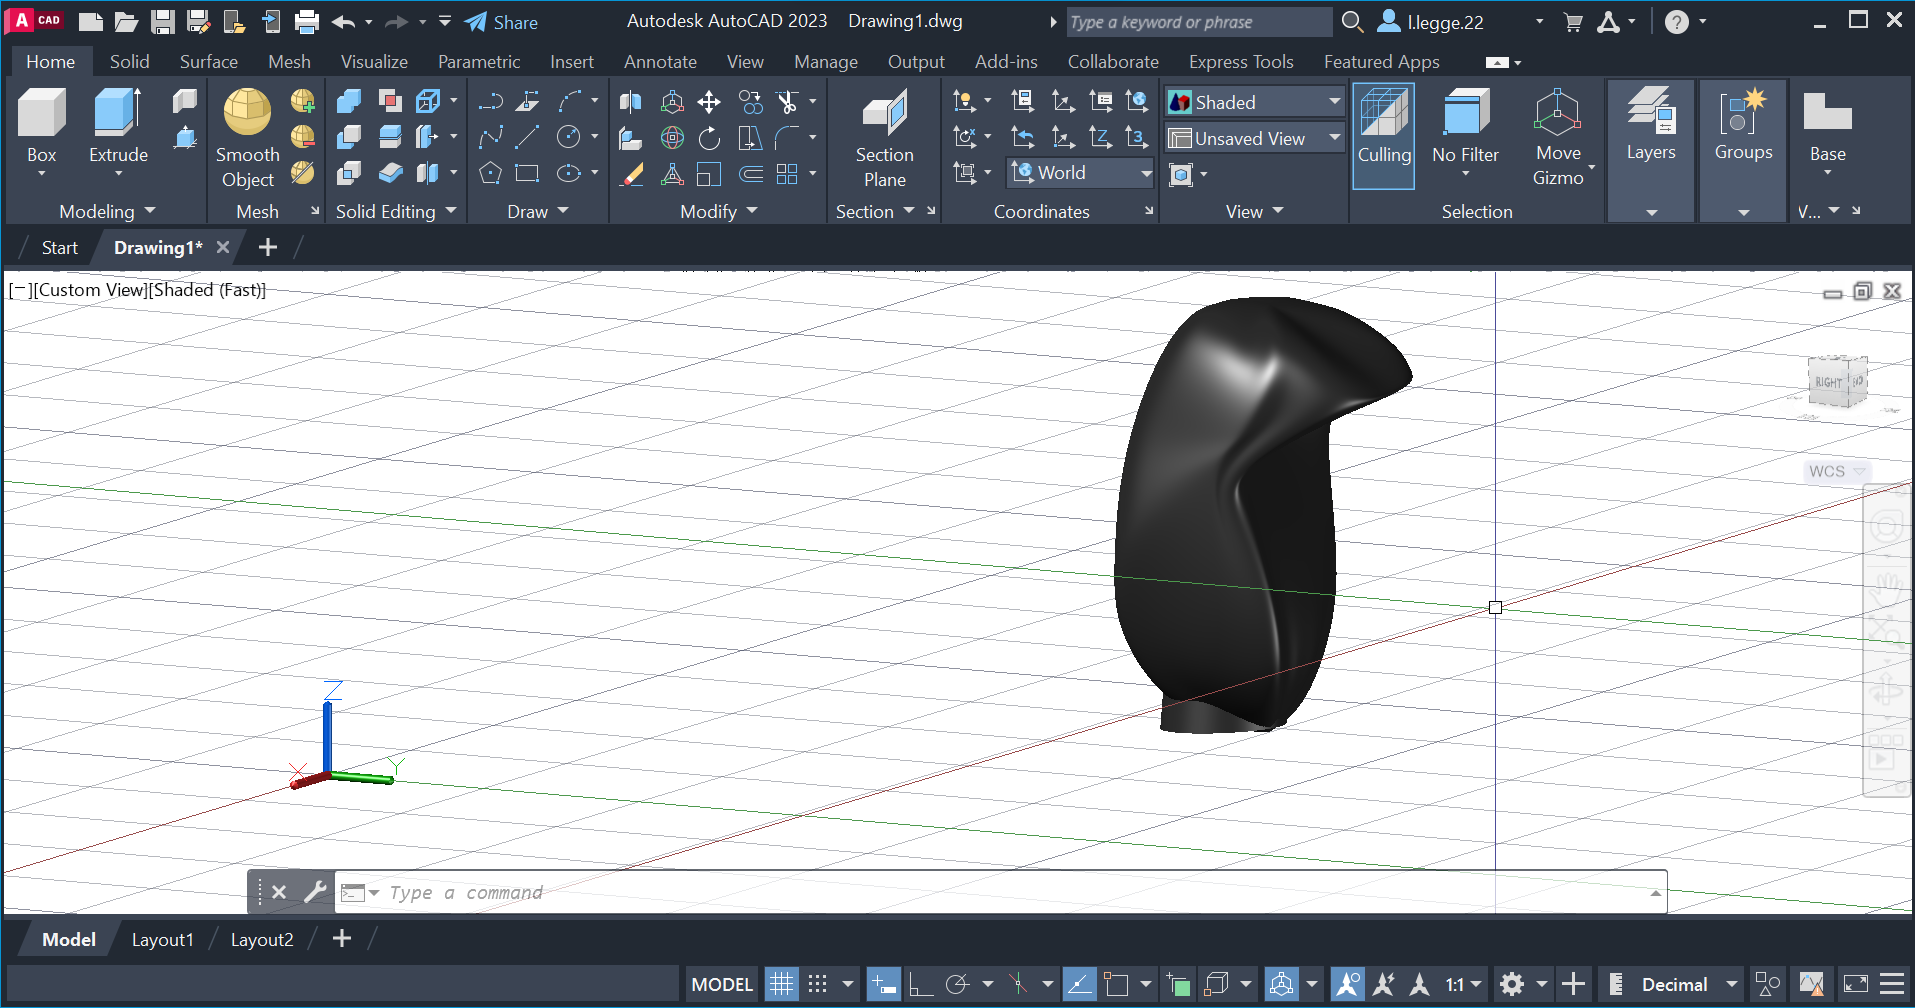Click the Smooth Object mesh tool

(x=247, y=138)
